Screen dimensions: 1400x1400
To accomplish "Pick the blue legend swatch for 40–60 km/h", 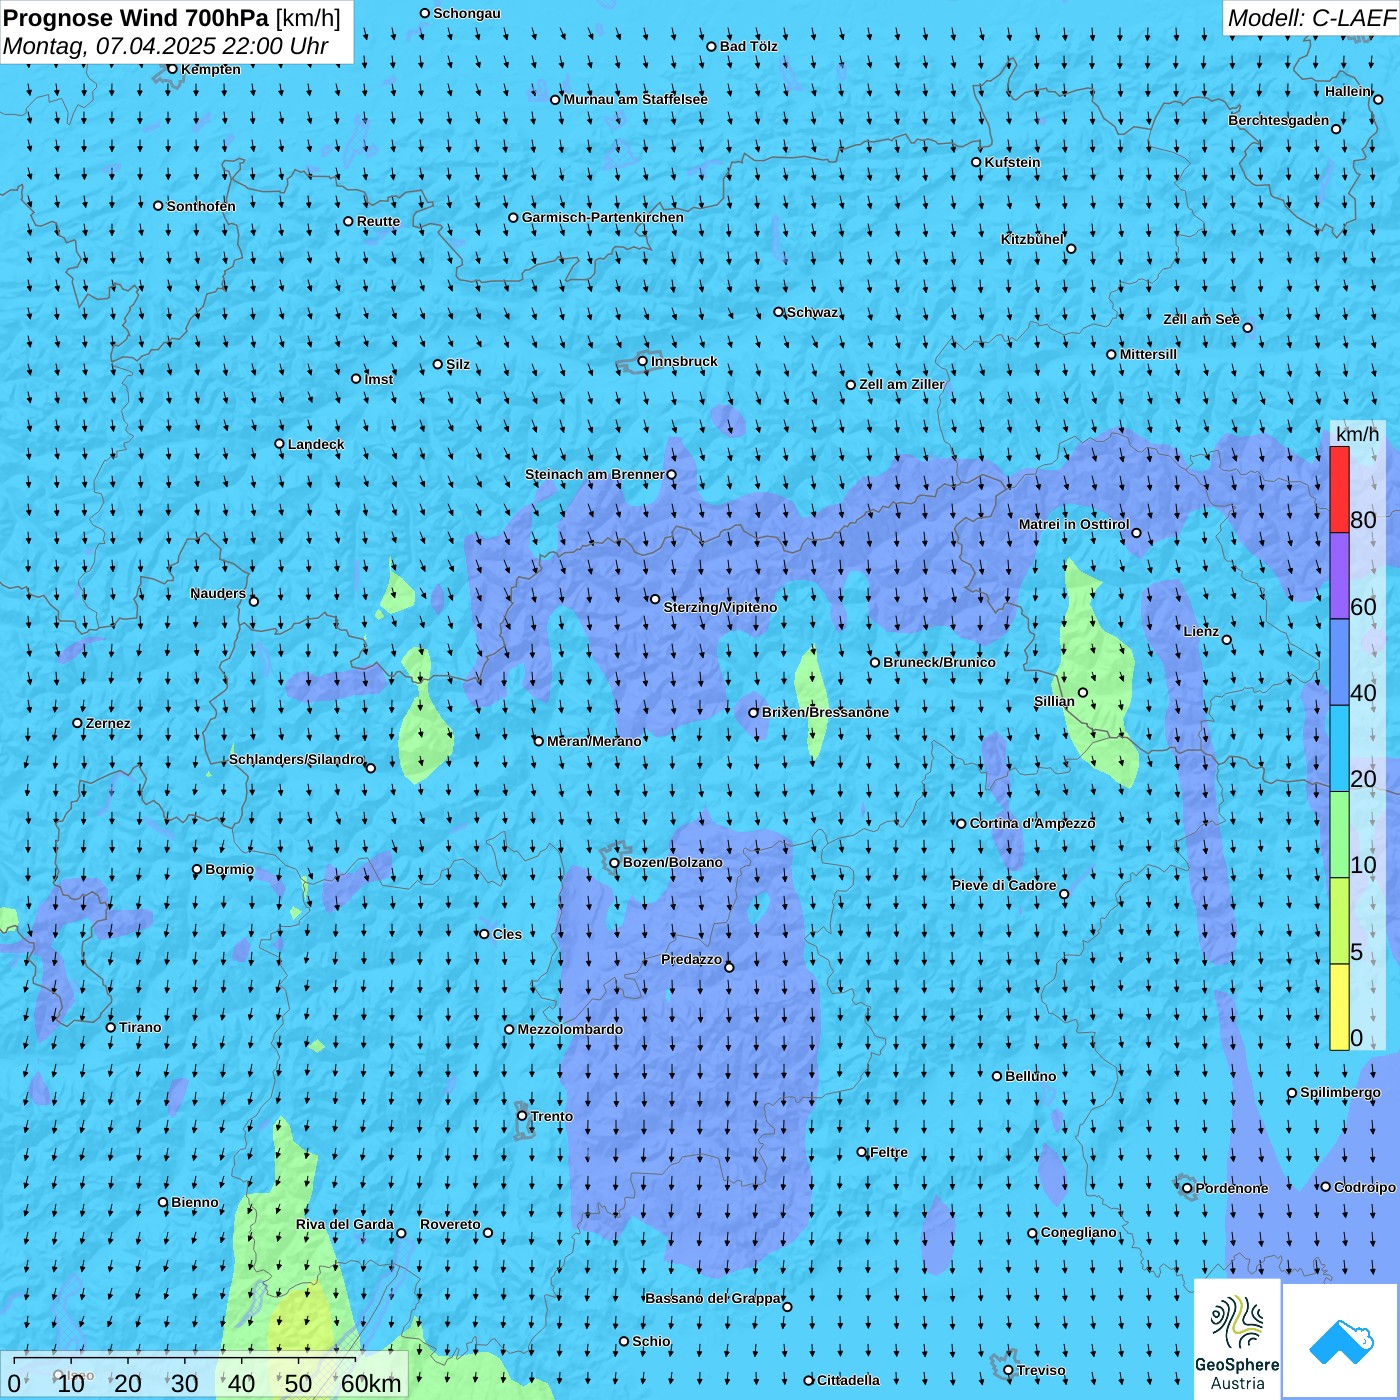I will (x=1339, y=662).
